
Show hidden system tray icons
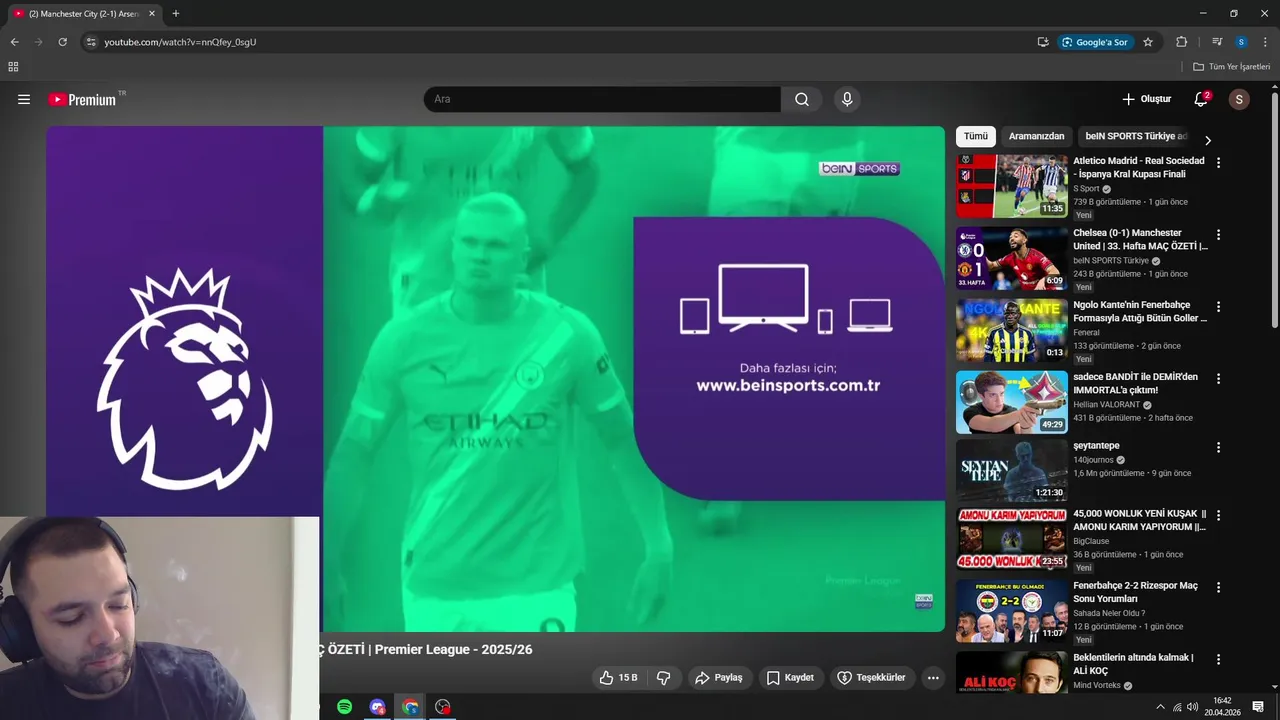tap(1160, 707)
